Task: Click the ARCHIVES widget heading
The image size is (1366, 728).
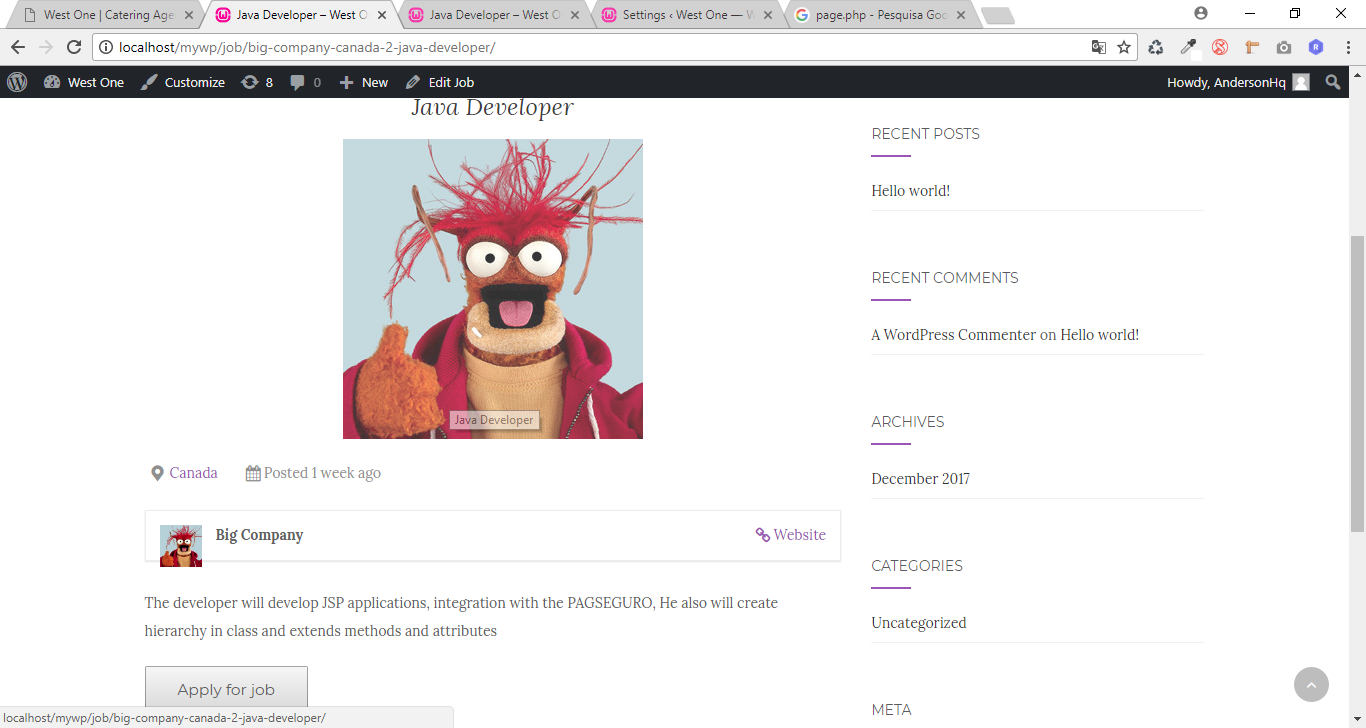Action: tap(908, 422)
